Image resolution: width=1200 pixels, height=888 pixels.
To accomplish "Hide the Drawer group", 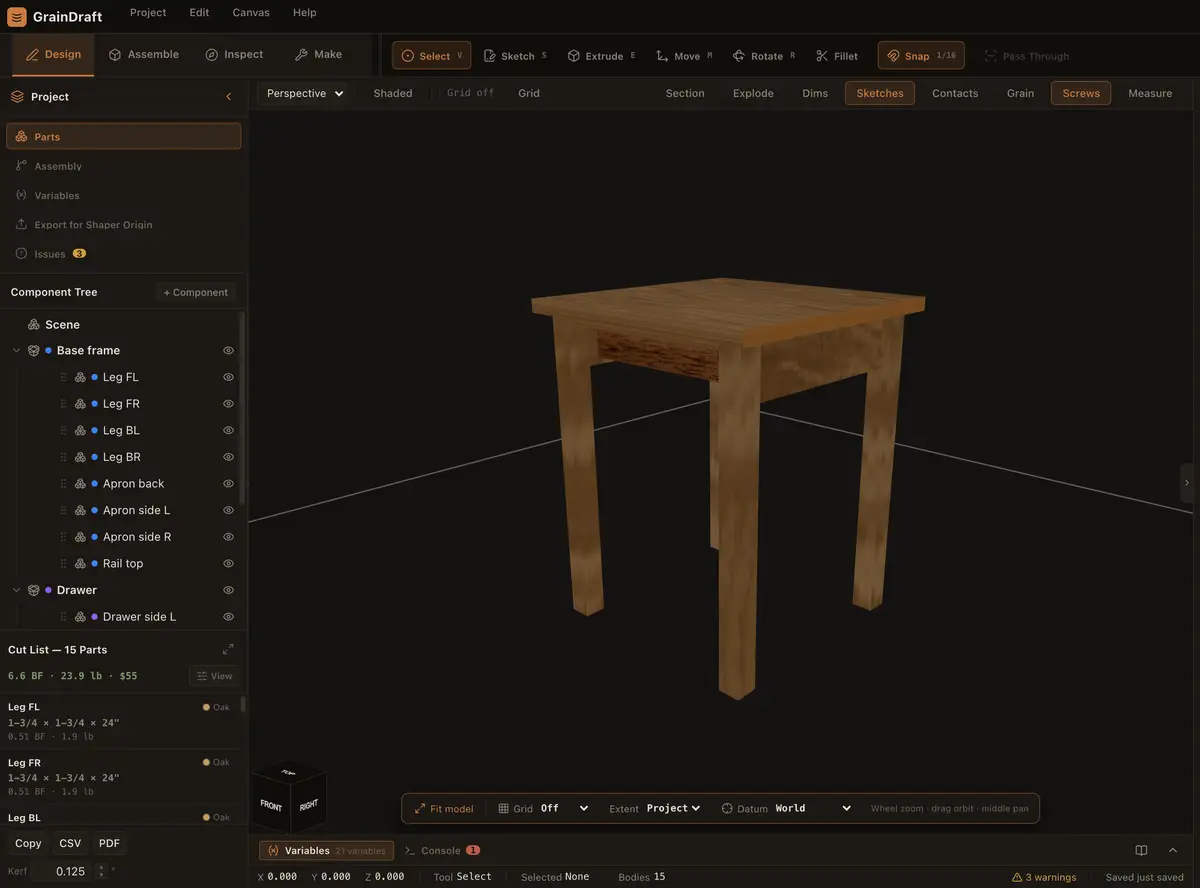I will [x=228, y=590].
